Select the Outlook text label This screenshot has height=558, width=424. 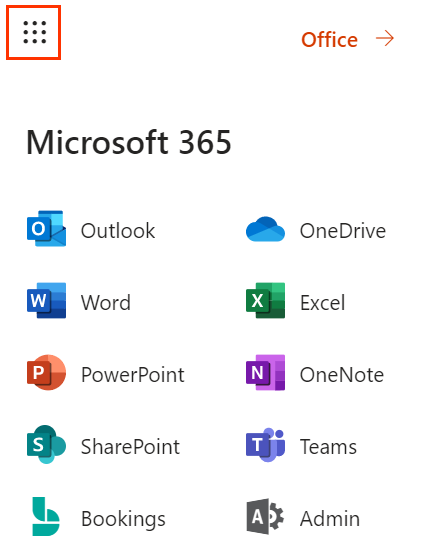tap(118, 231)
